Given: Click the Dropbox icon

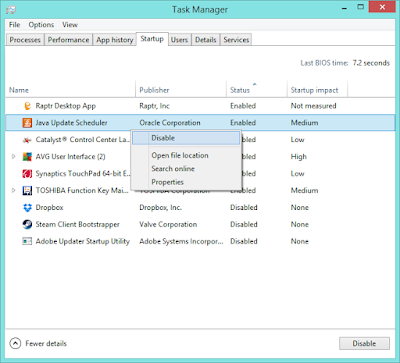Looking at the screenshot, I should tap(27, 208).
